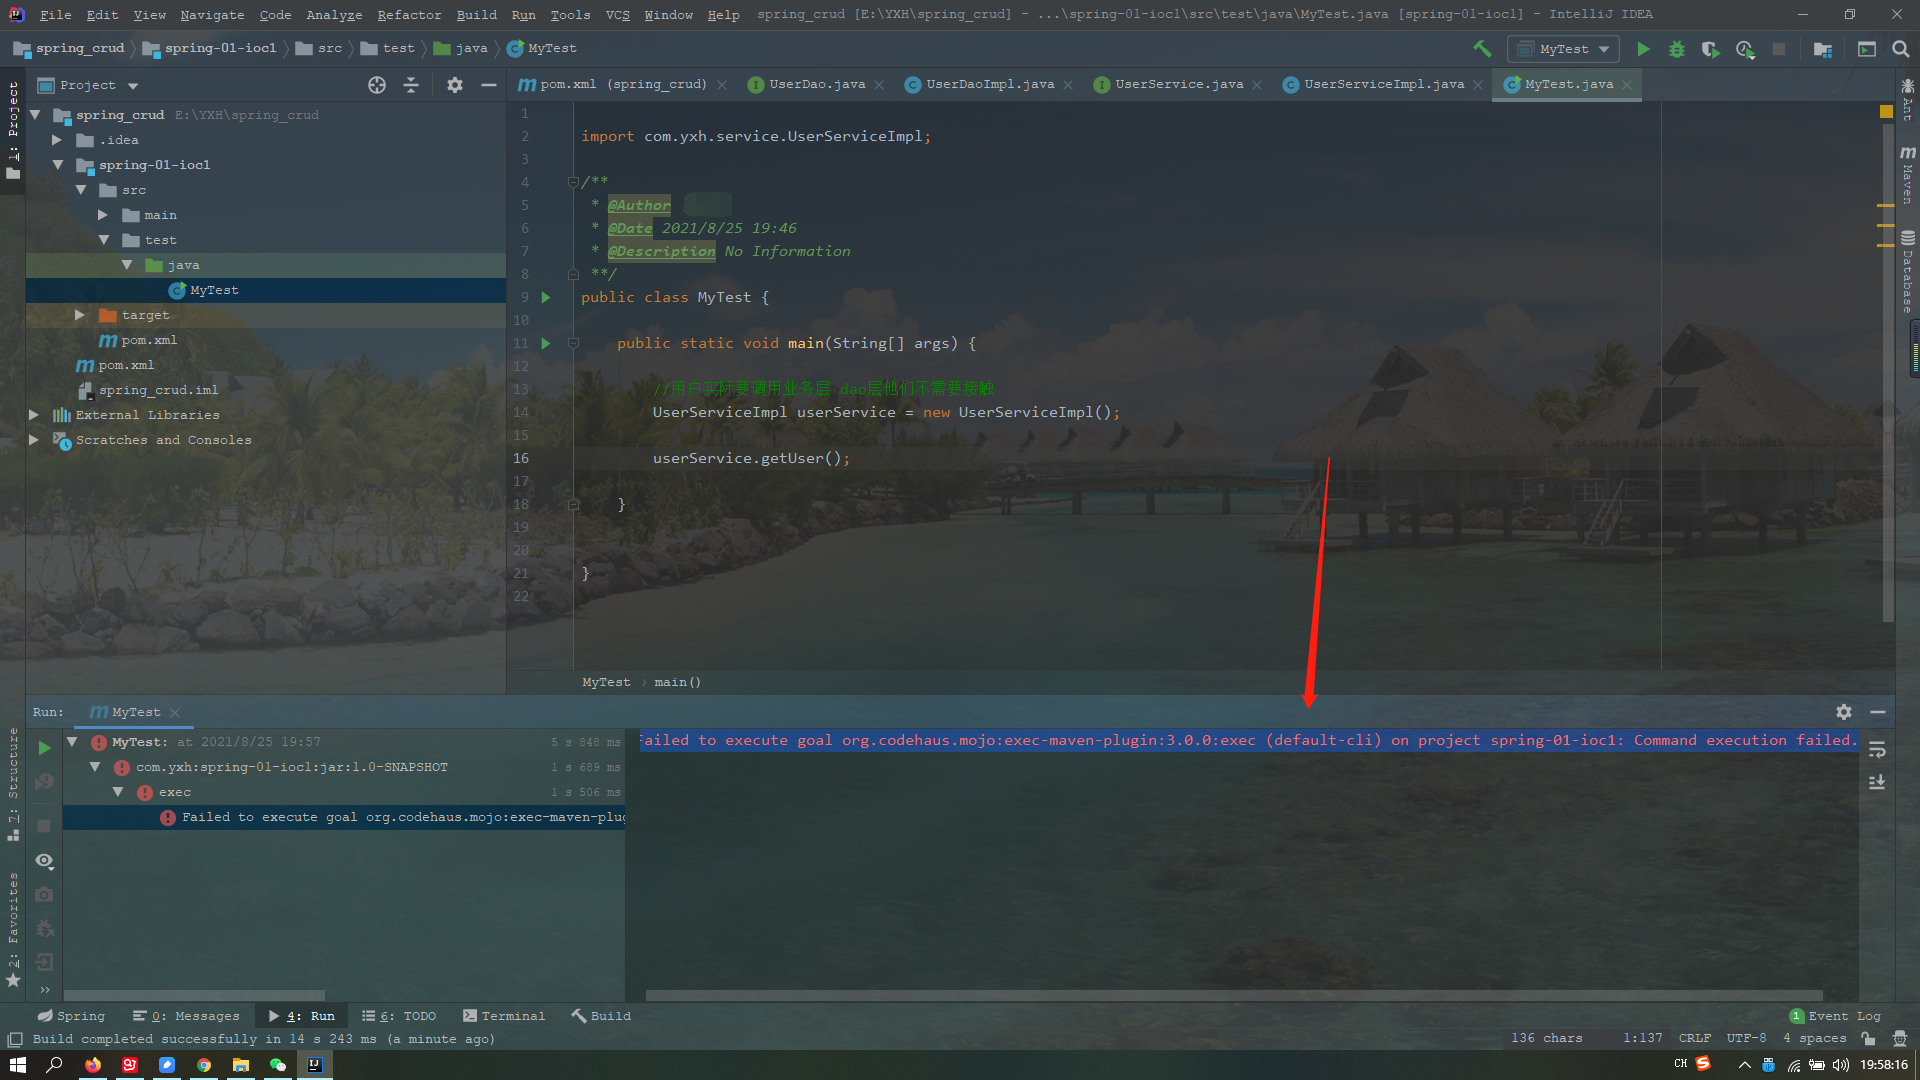
Task: Open the Refactor menu
Action: pos(408,14)
